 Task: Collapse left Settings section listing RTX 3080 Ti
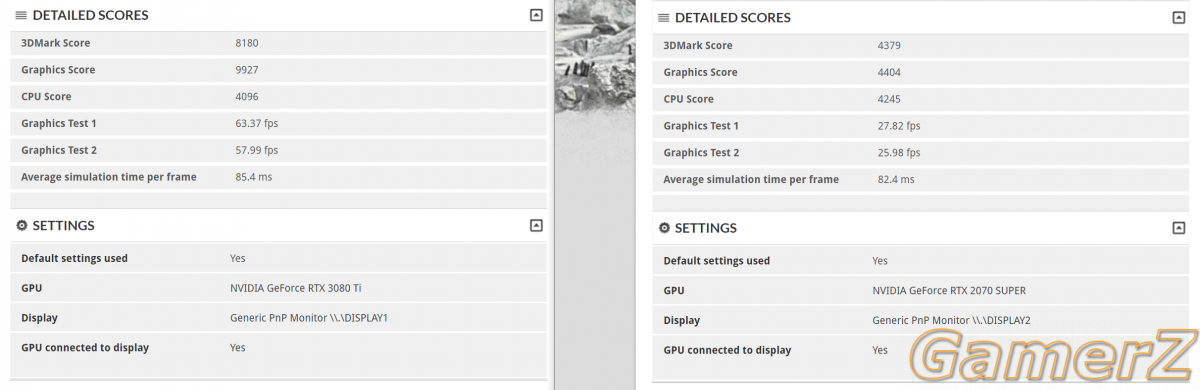(x=536, y=226)
